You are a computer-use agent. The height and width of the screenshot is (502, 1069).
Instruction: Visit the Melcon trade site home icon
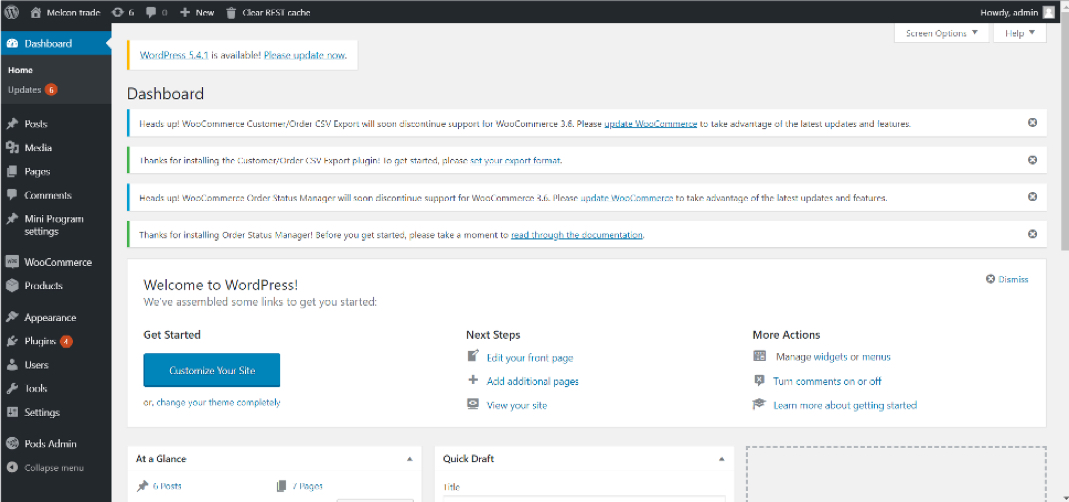pos(36,12)
